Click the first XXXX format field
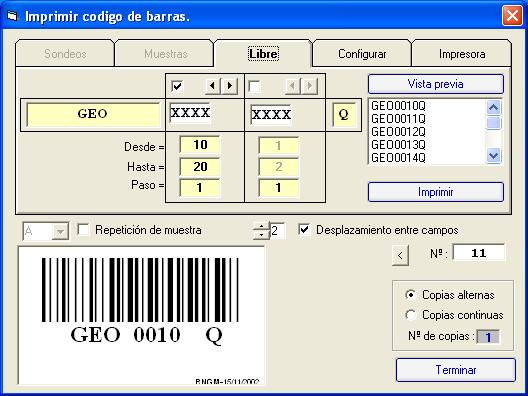 190,113
